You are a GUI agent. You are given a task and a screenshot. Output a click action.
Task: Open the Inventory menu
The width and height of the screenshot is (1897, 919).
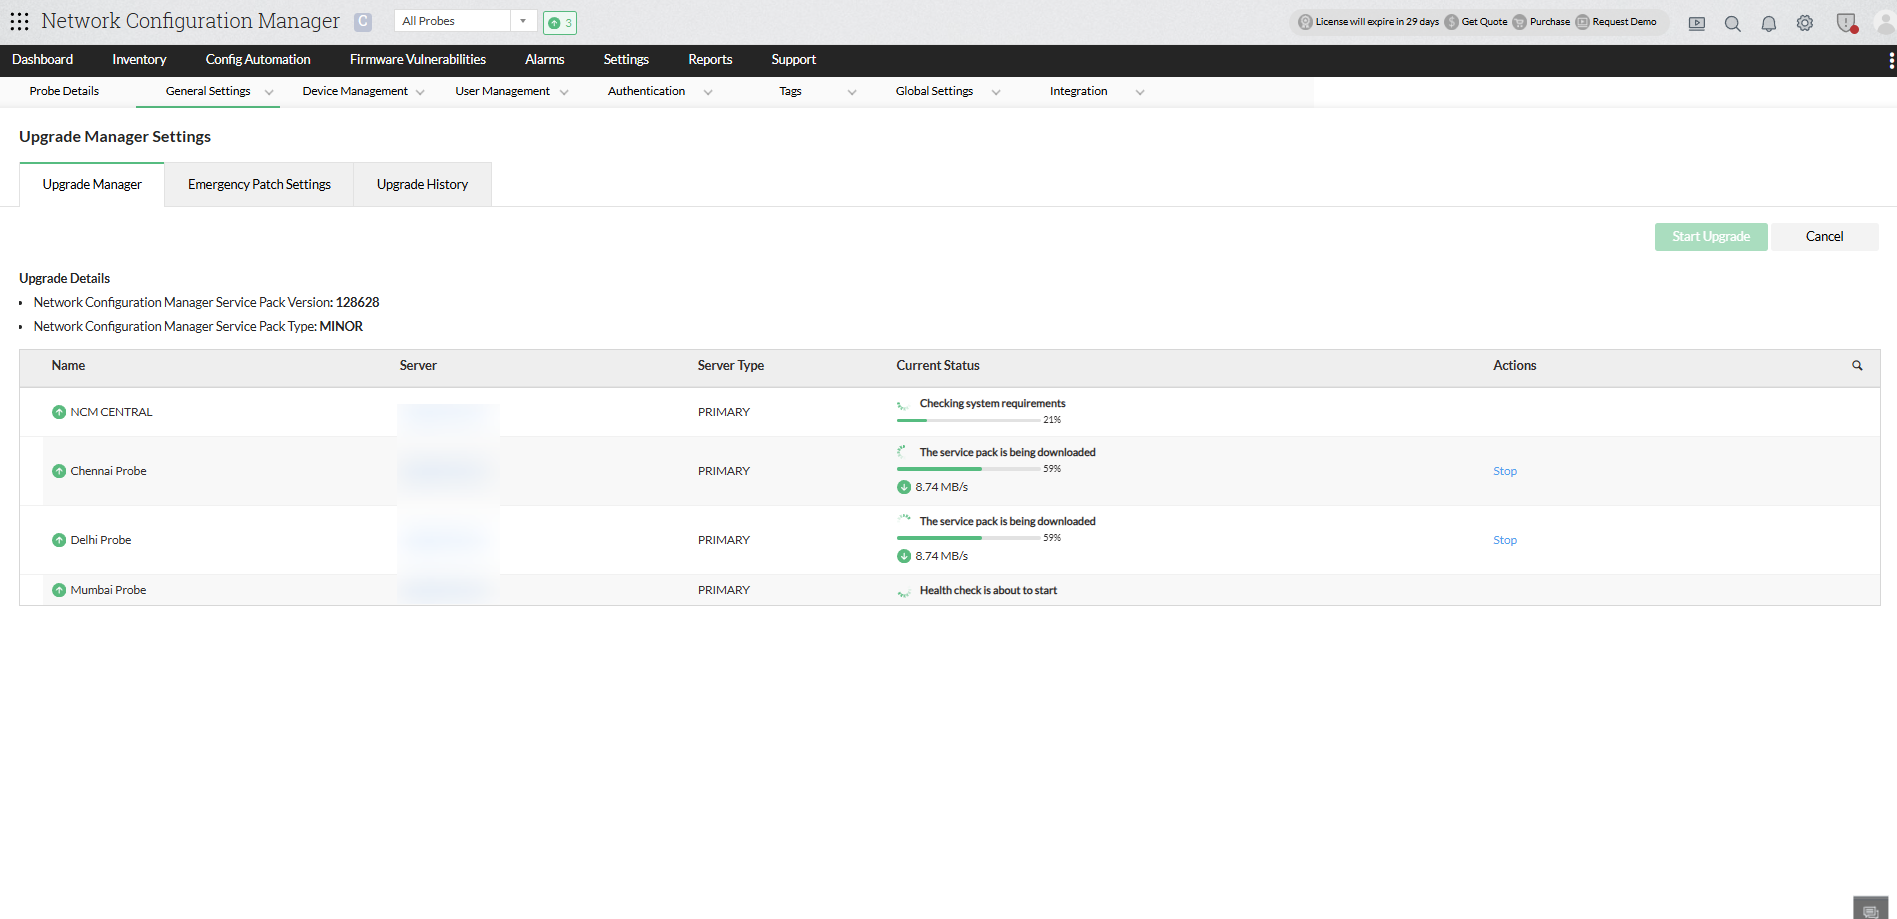tap(139, 60)
